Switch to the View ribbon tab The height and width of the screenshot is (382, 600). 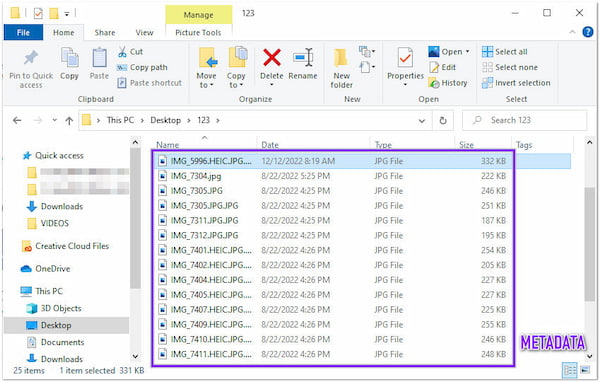click(x=144, y=33)
